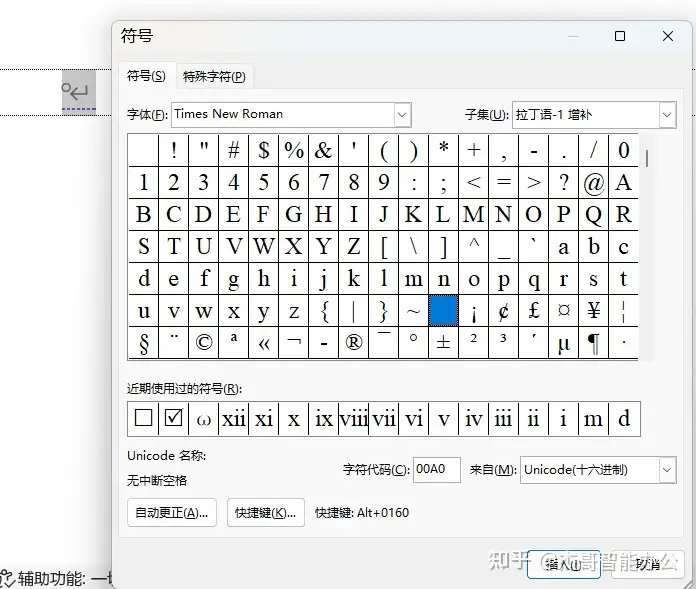
Task: Choose the hash # symbol
Action: (x=233, y=150)
